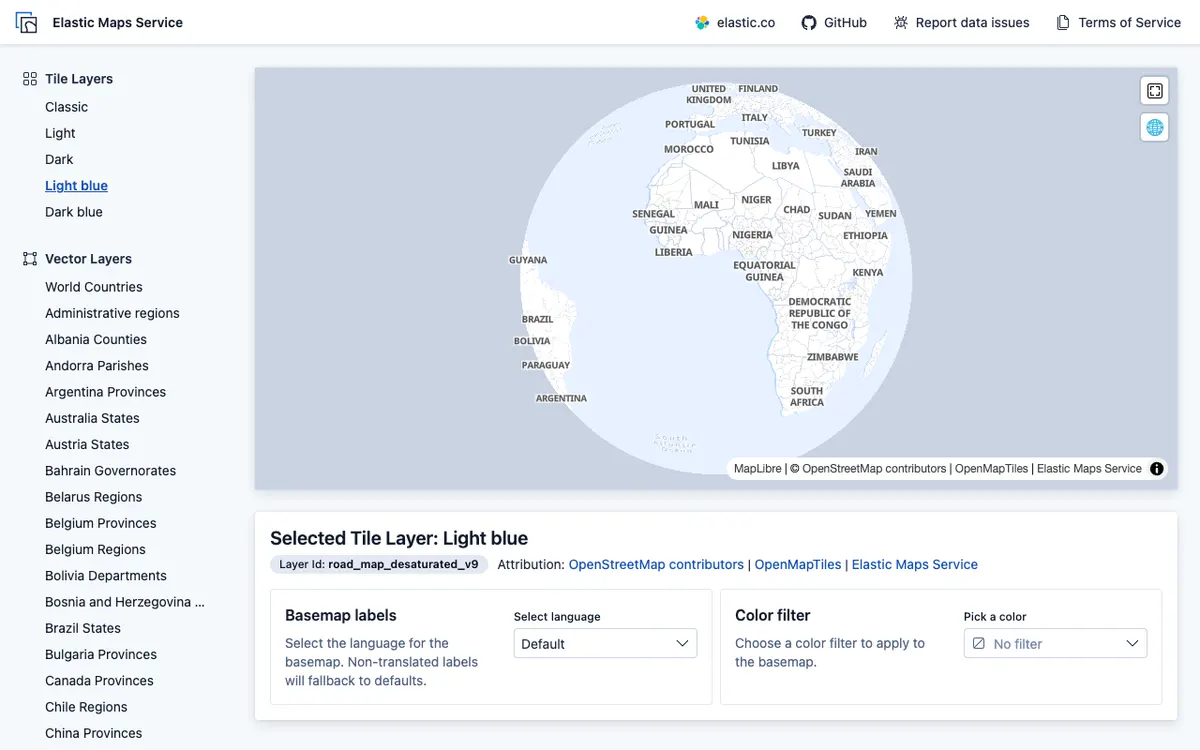Open Australia States vector layer
The image size is (1200, 750).
pyautogui.click(x=92, y=418)
